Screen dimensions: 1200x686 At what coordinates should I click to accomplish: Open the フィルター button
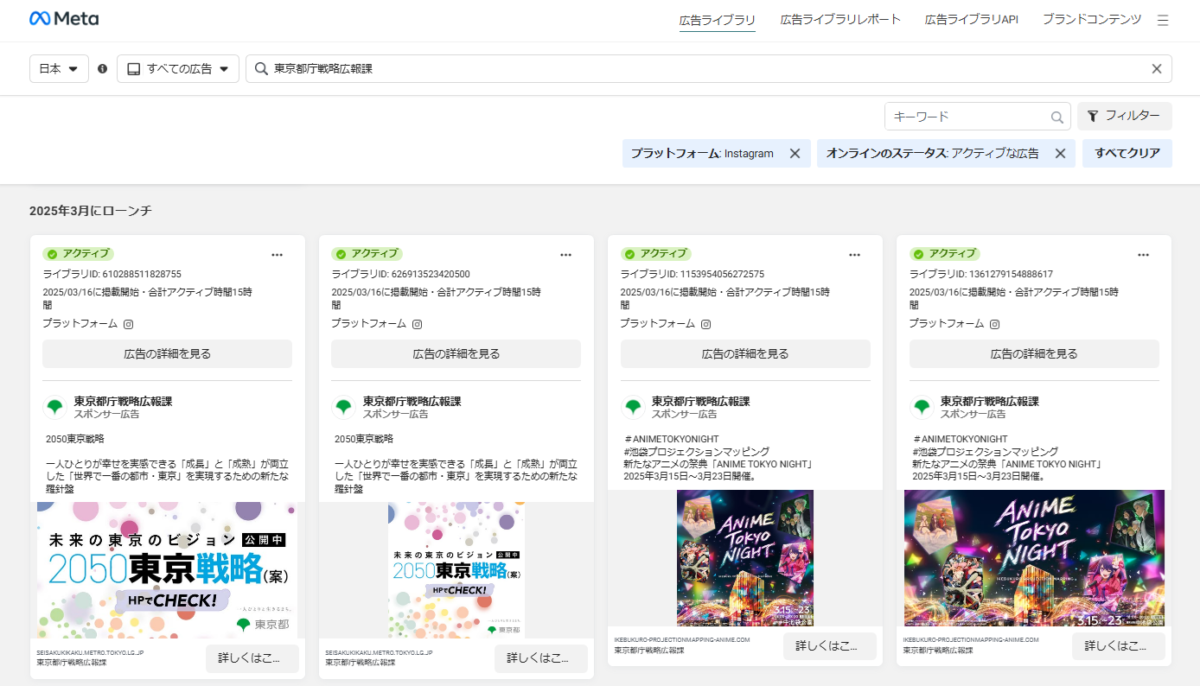1124,116
